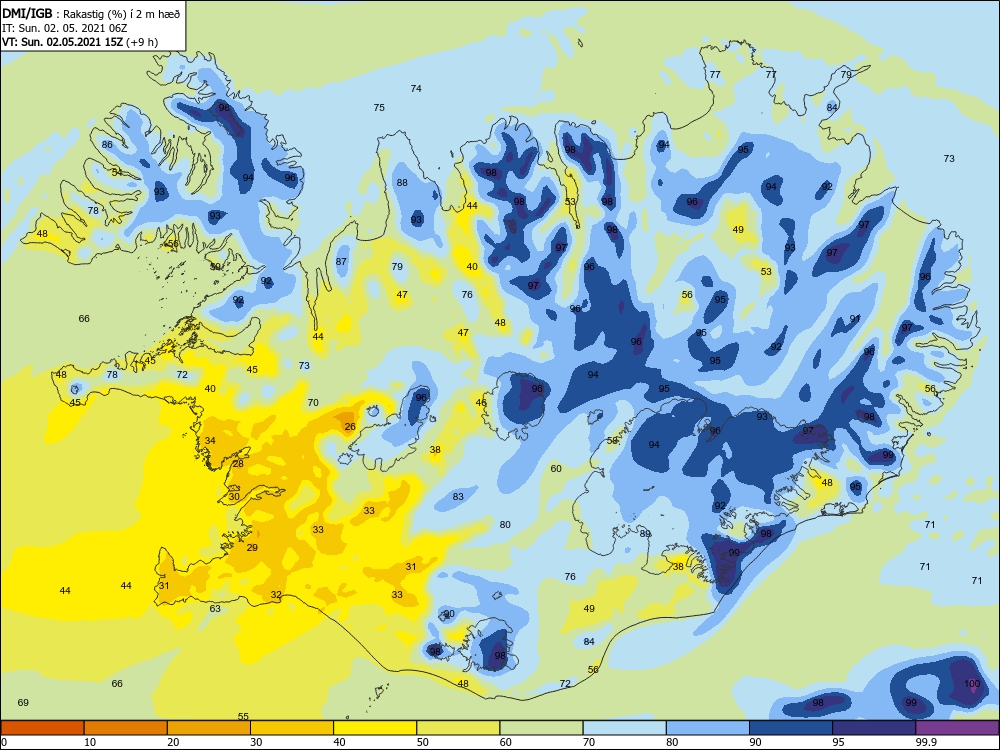Click the "28" humidity value
Screen dimensions: 1000x750
click(x=238, y=464)
